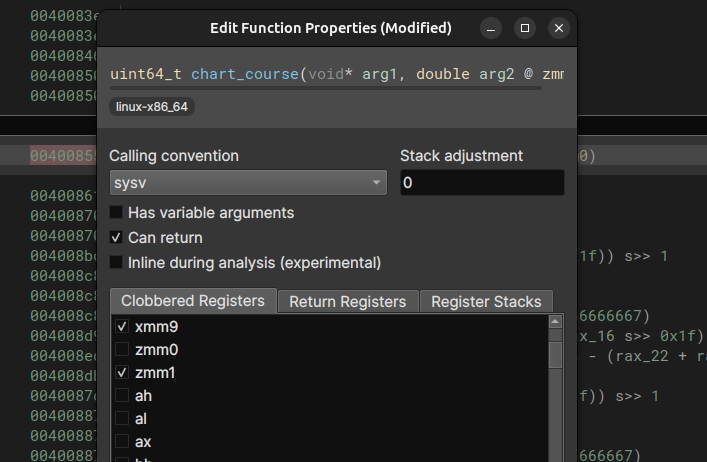
Task: Click the 'Calling convention' label
Action: [x=174, y=156]
